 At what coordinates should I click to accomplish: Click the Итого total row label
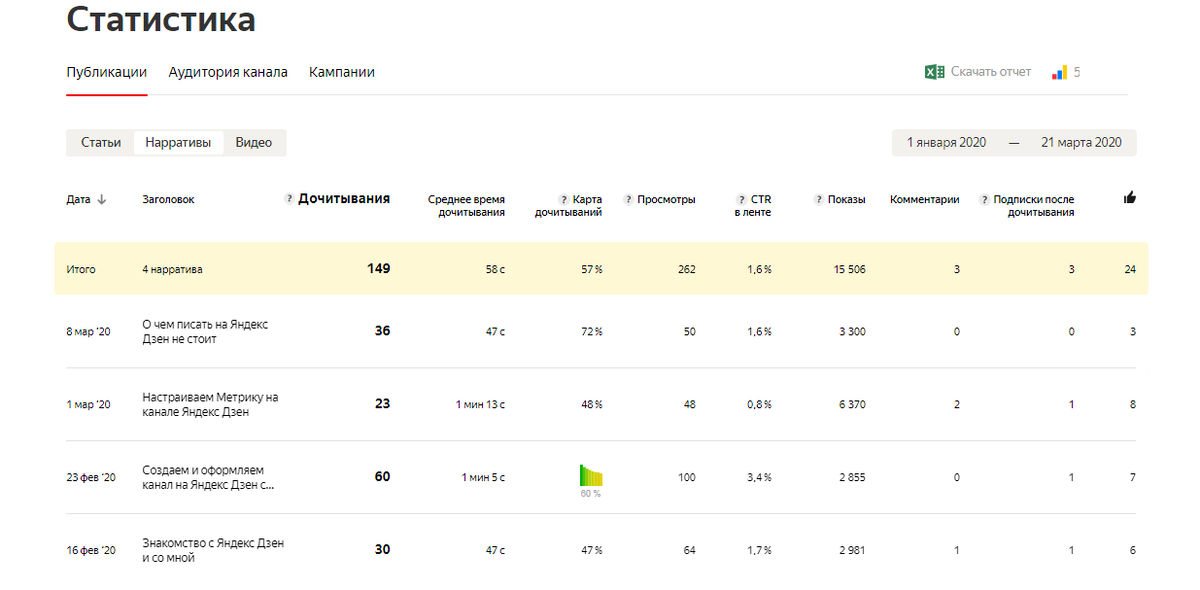pos(81,269)
